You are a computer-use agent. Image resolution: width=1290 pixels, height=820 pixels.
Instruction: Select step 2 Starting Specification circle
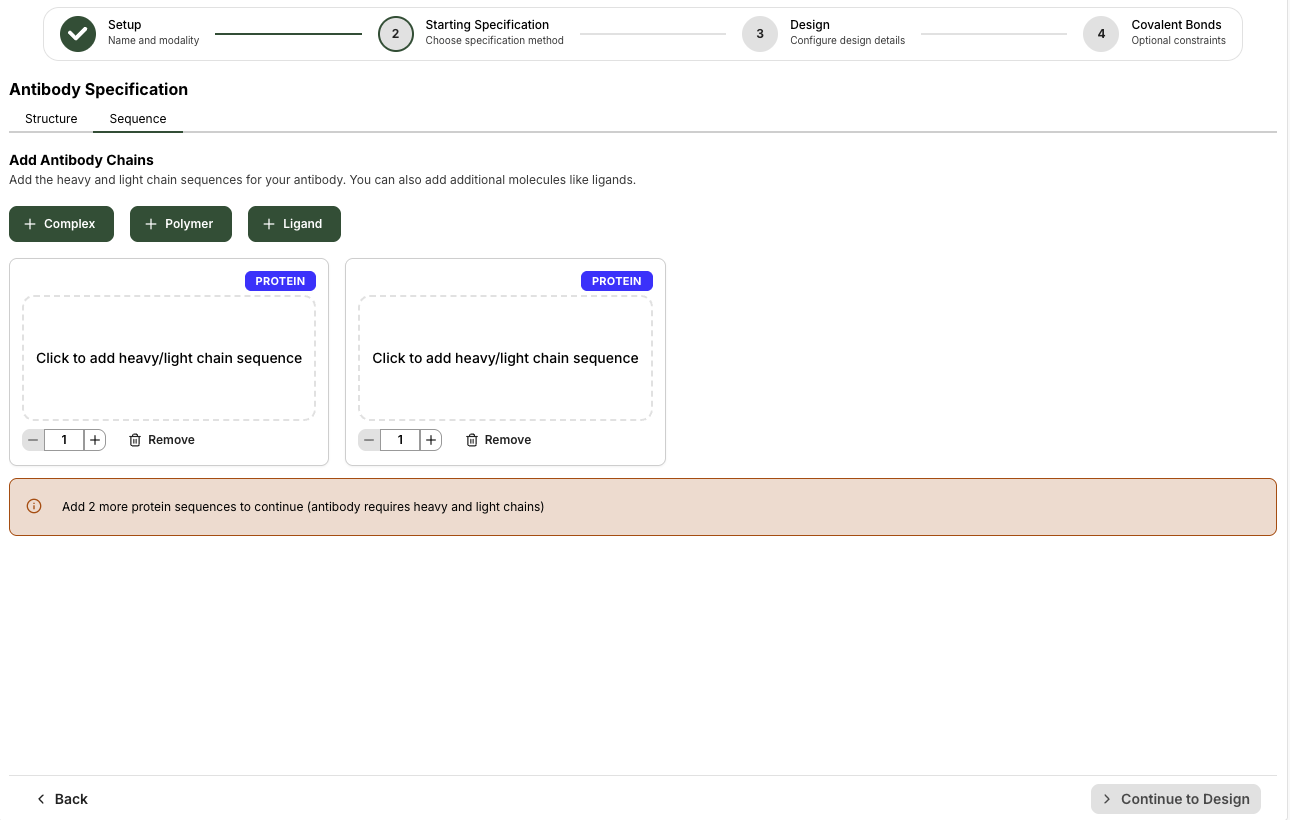pos(396,33)
